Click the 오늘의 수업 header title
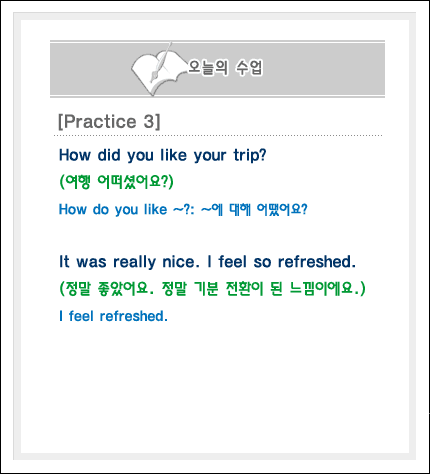This screenshot has width=430, height=474. pyautogui.click(x=225, y=68)
